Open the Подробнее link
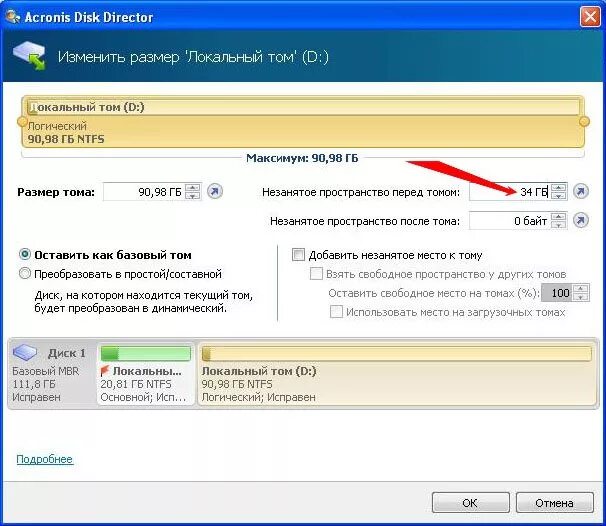 44,459
